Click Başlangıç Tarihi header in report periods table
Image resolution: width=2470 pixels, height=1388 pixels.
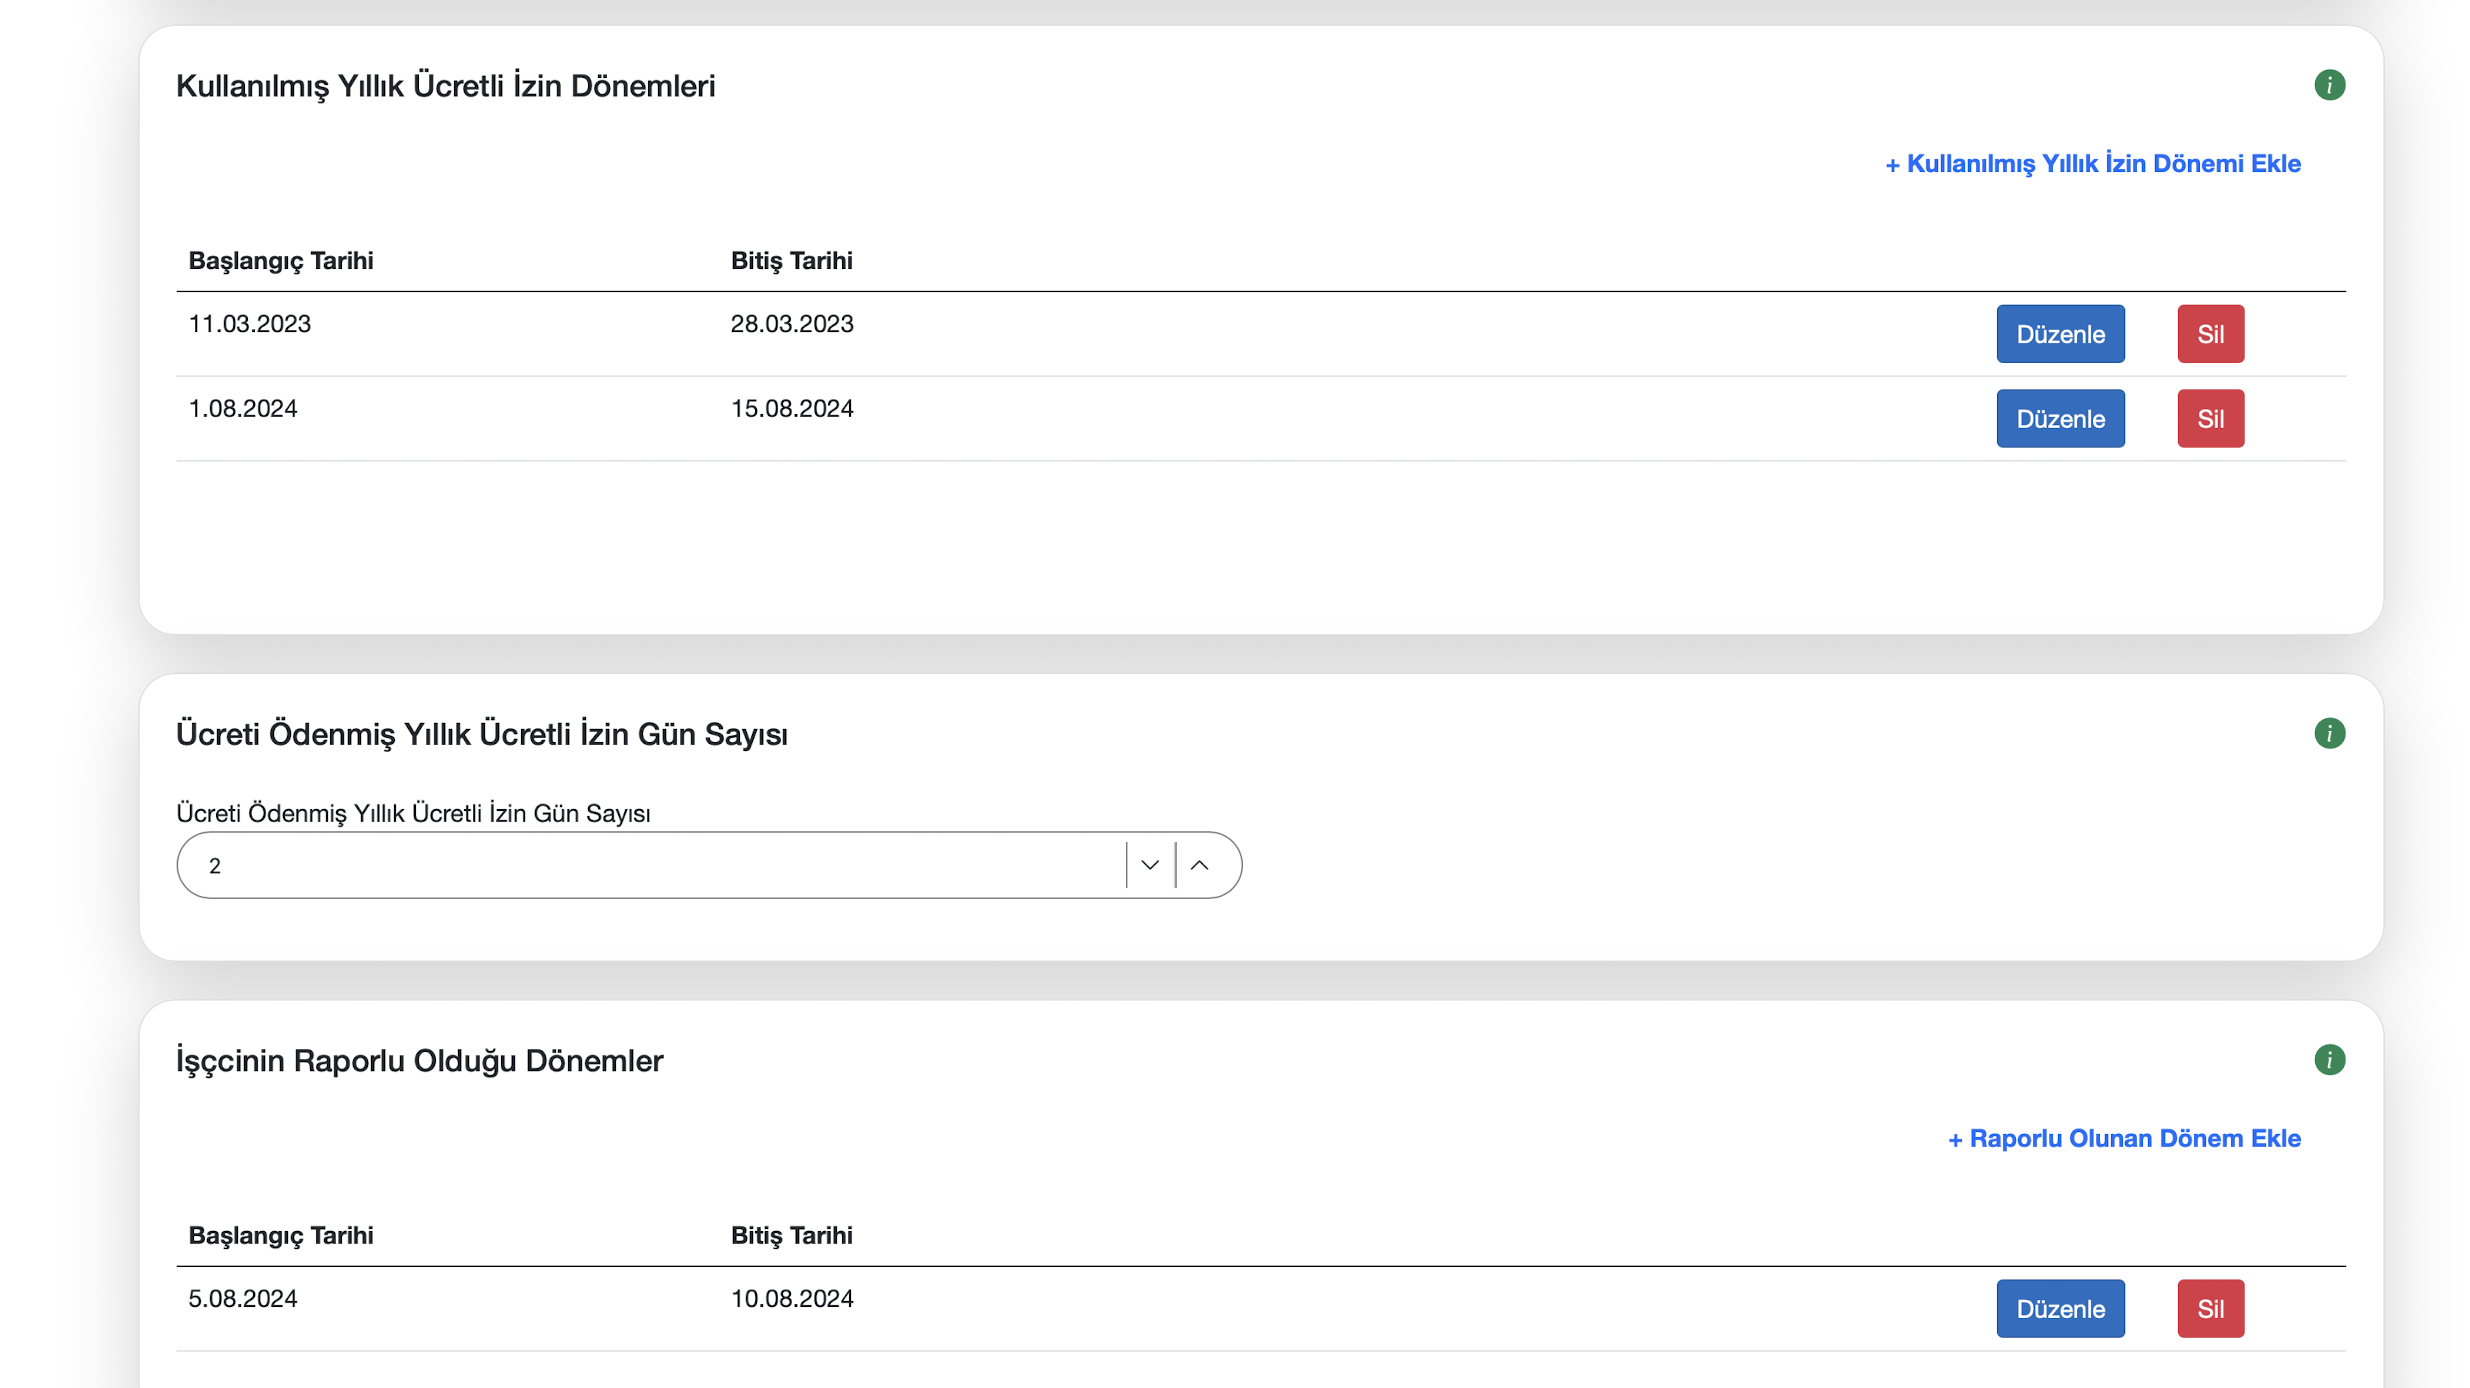281,1235
